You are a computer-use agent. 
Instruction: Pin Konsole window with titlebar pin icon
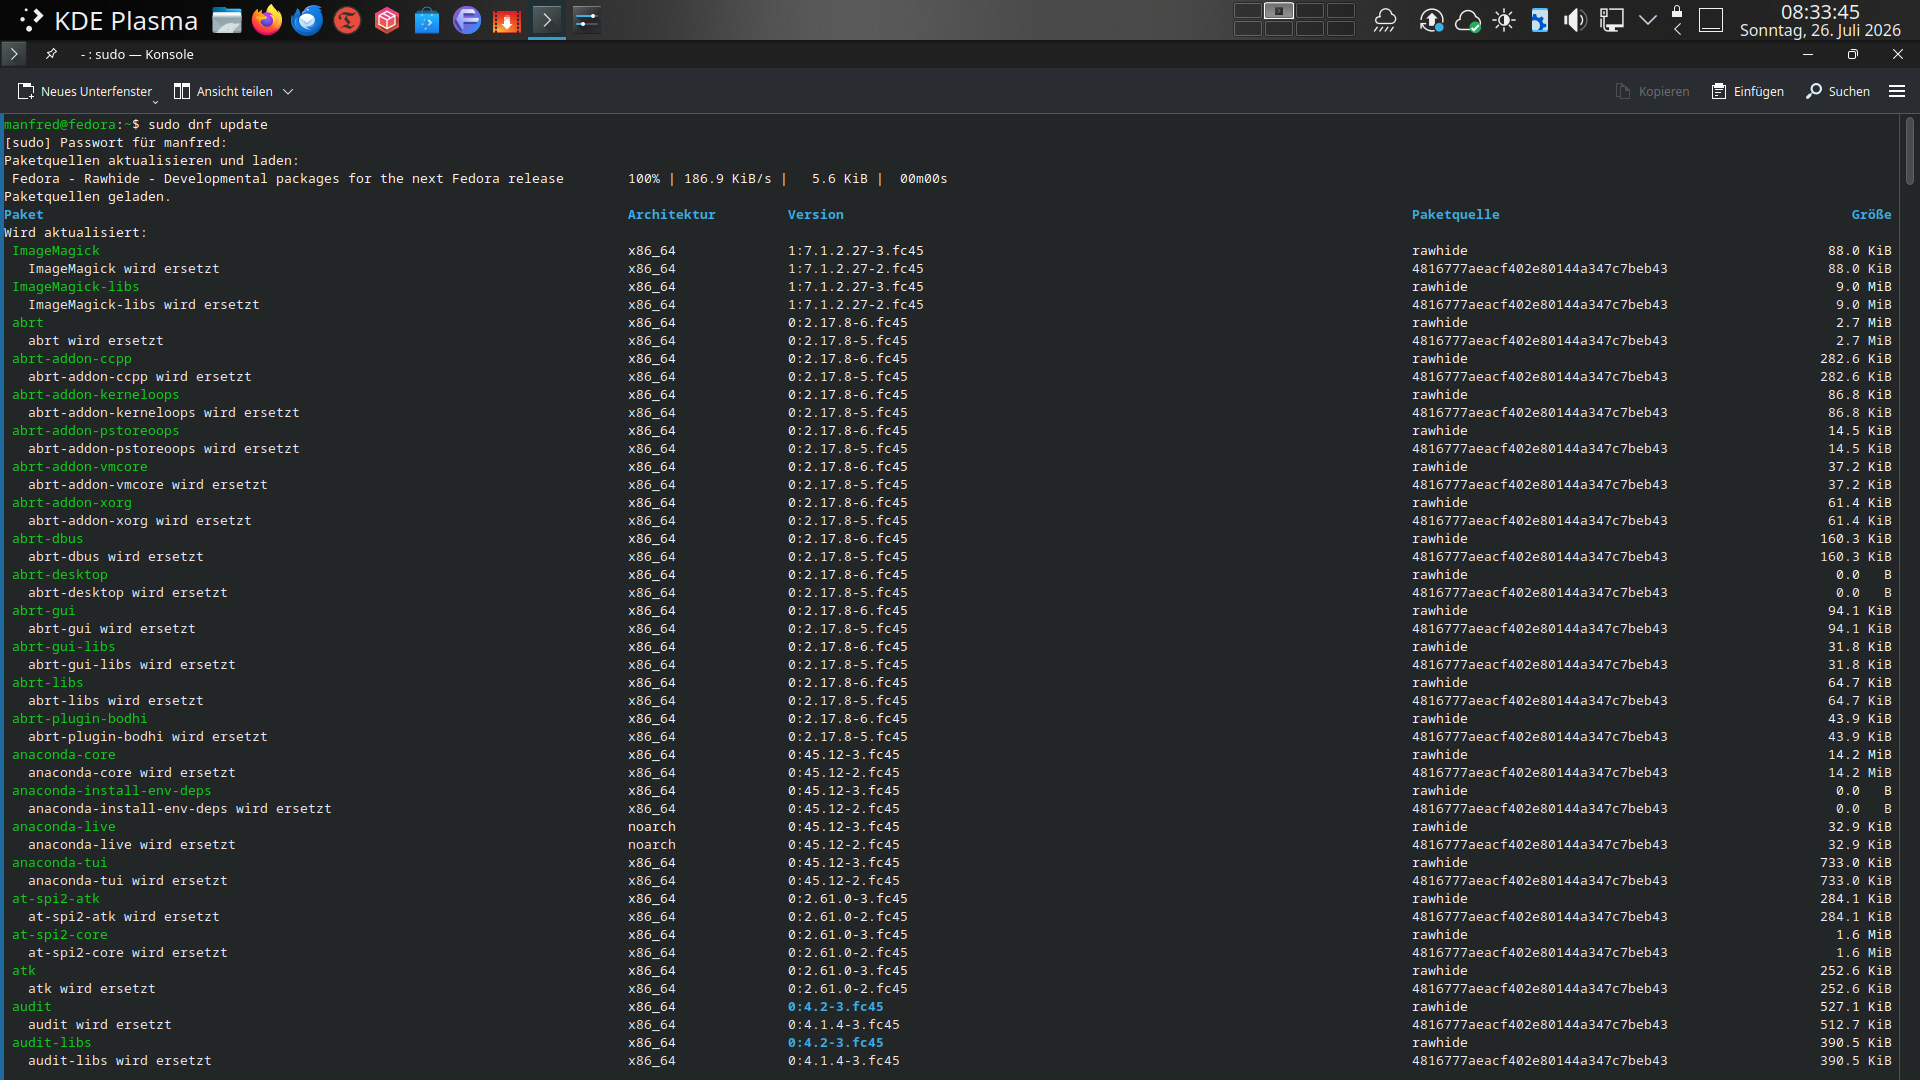click(51, 54)
